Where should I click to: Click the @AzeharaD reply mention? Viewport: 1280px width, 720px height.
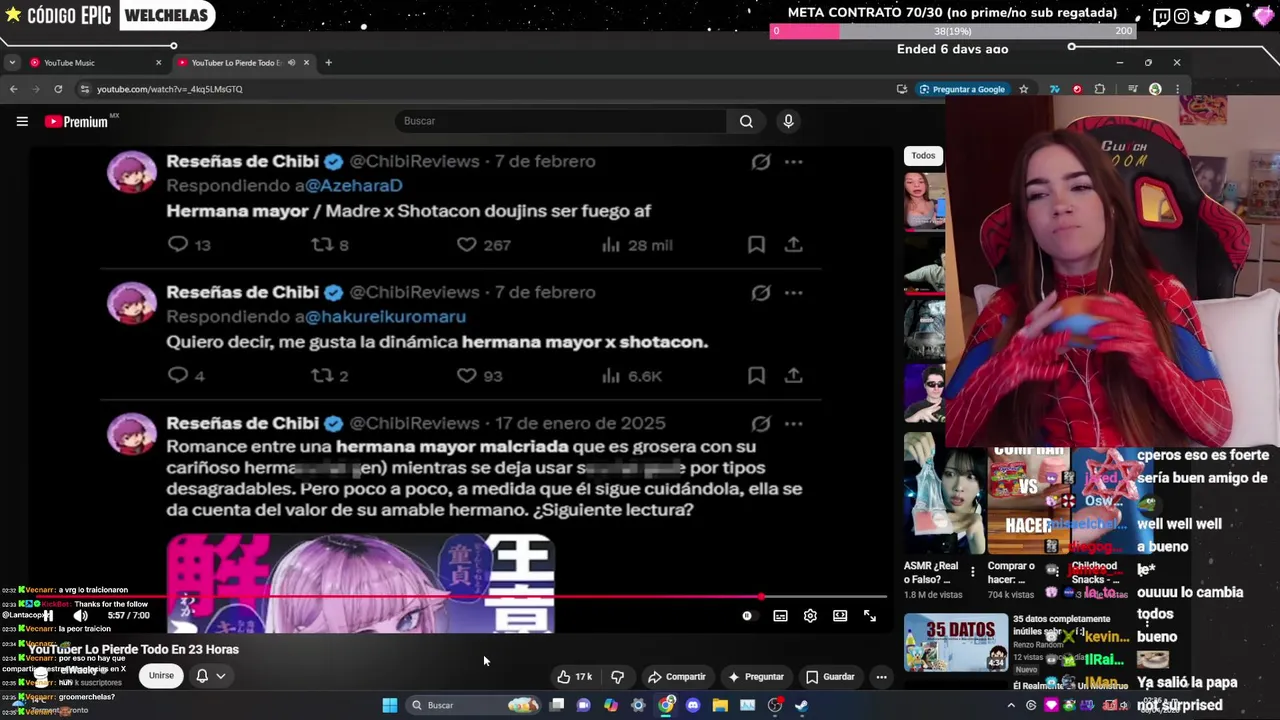[x=353, y=186]
